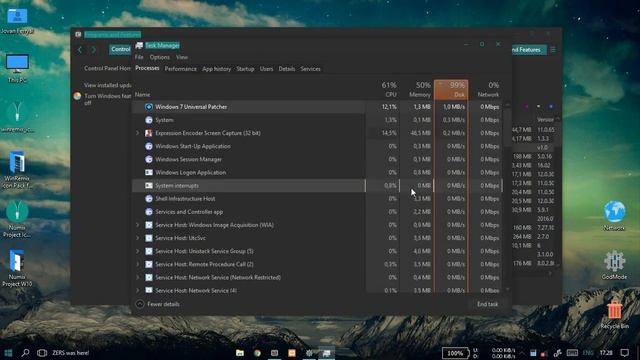Screen dimensions: 640x360
Task: Click the Service Host: UtcSvc gear icon
Action: (x=149, y=238)
